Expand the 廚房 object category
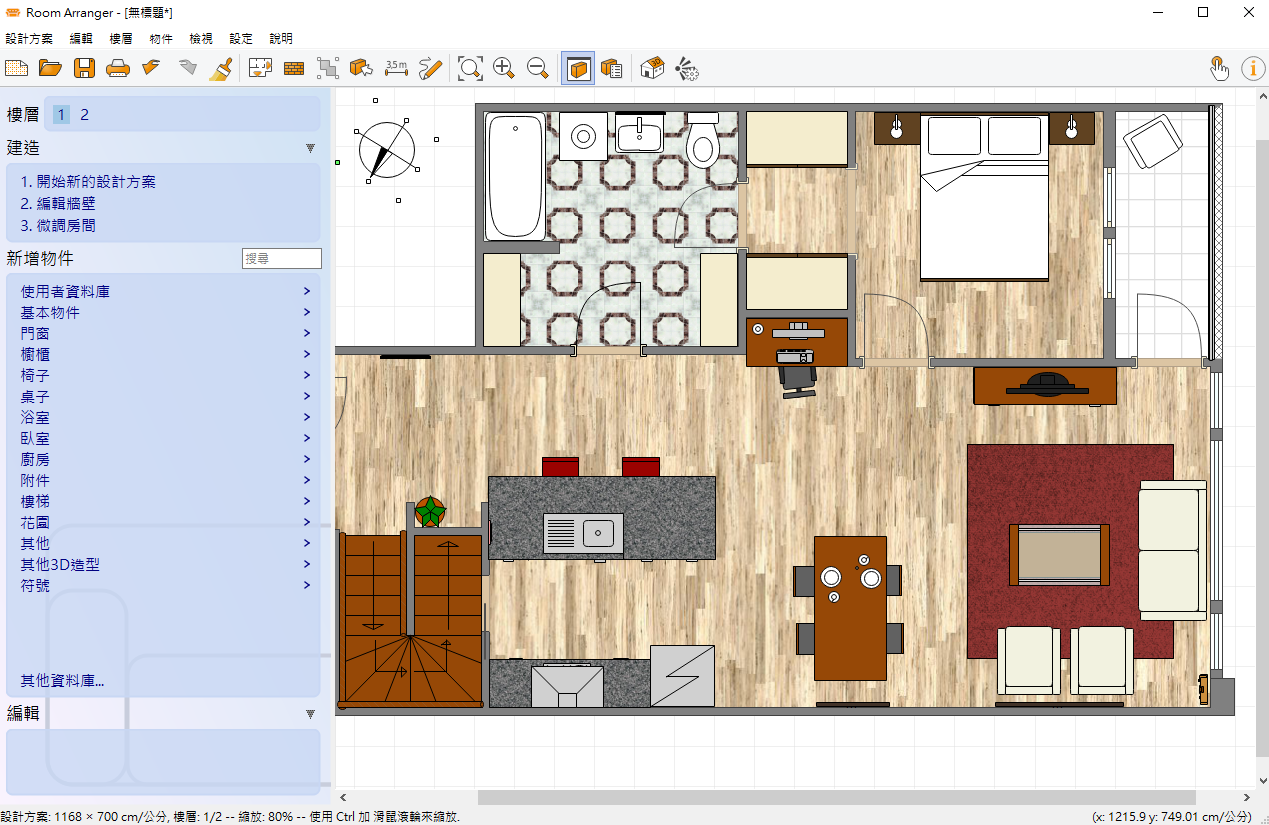1269x825 pixels. point(35,459)
